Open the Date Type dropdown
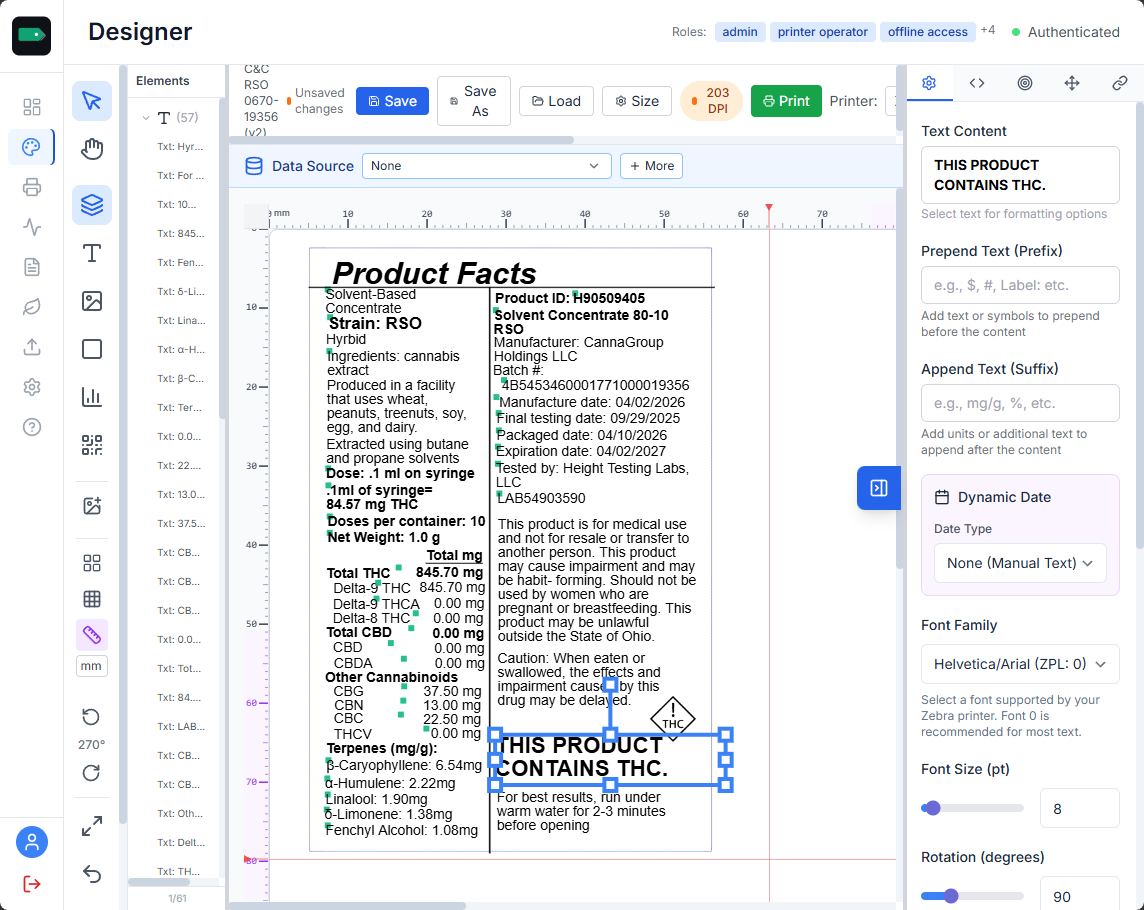 pos(1019,563)
